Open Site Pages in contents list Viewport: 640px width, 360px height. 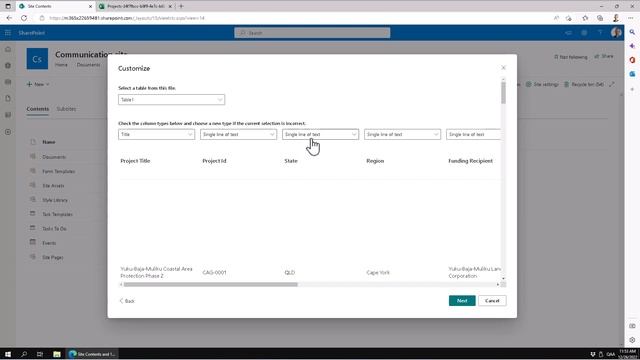point(53,258)
